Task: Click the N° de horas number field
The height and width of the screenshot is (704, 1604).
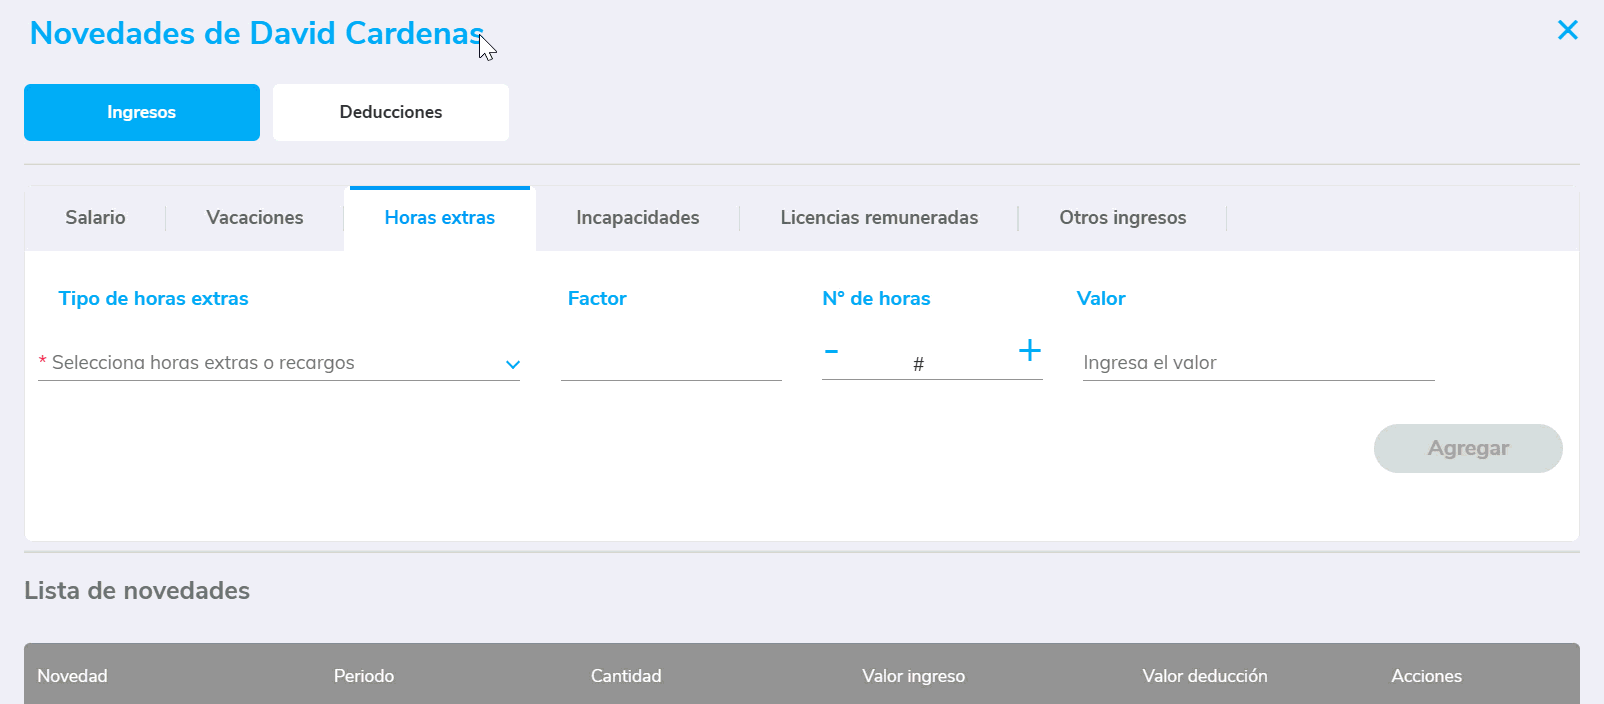Action: [920, 364]
